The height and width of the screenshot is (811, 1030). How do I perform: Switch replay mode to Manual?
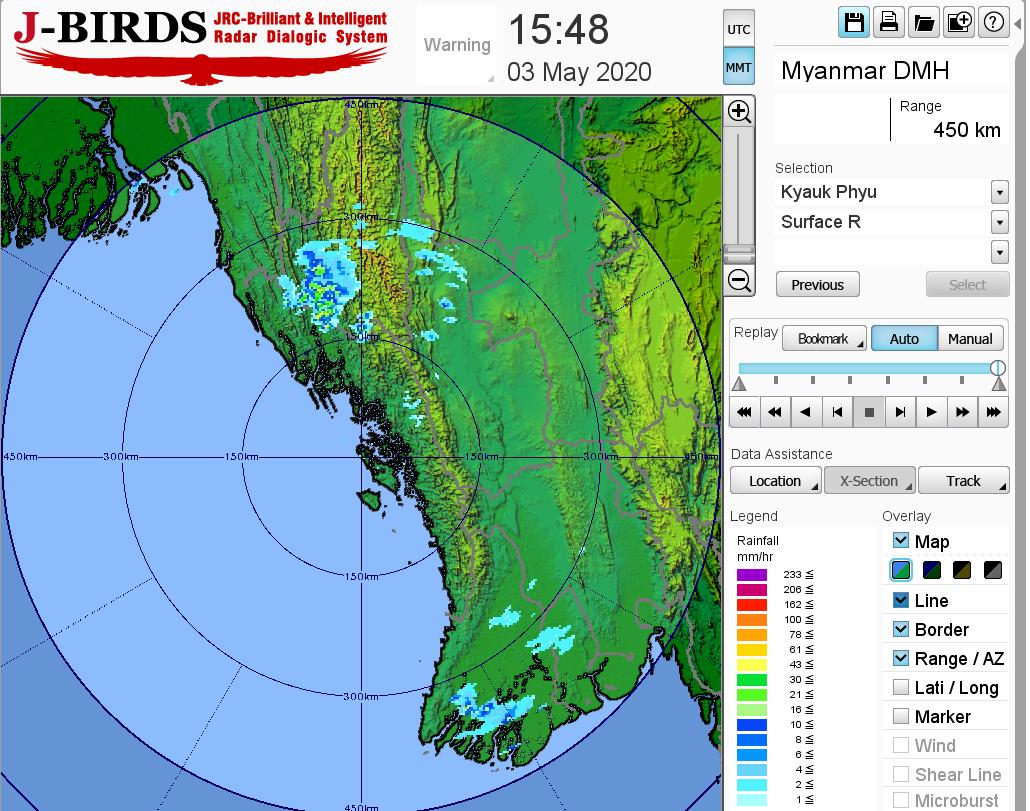[969, 339]
